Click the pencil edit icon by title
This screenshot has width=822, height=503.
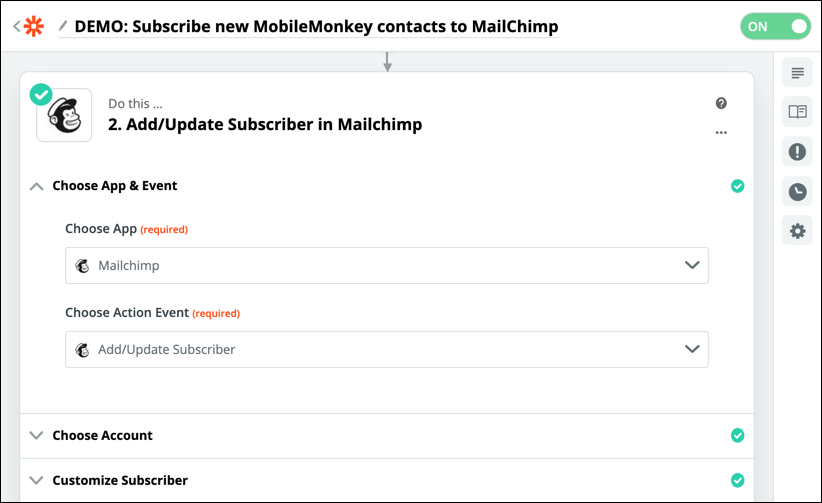pos(63,25)
